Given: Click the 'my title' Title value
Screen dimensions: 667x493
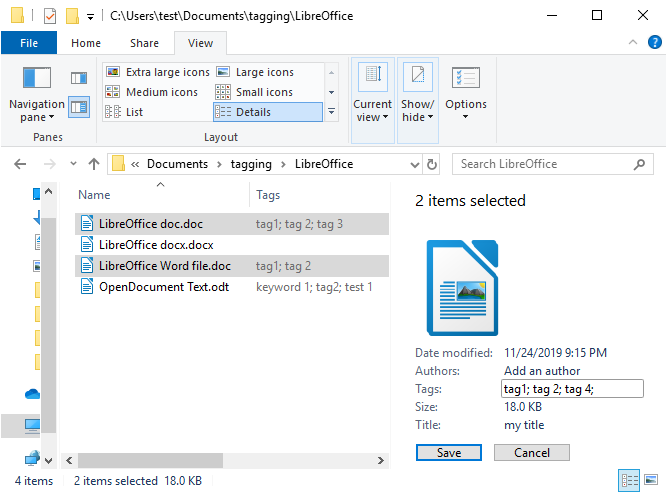Looking at the screenshot, I should click(524, 425).
